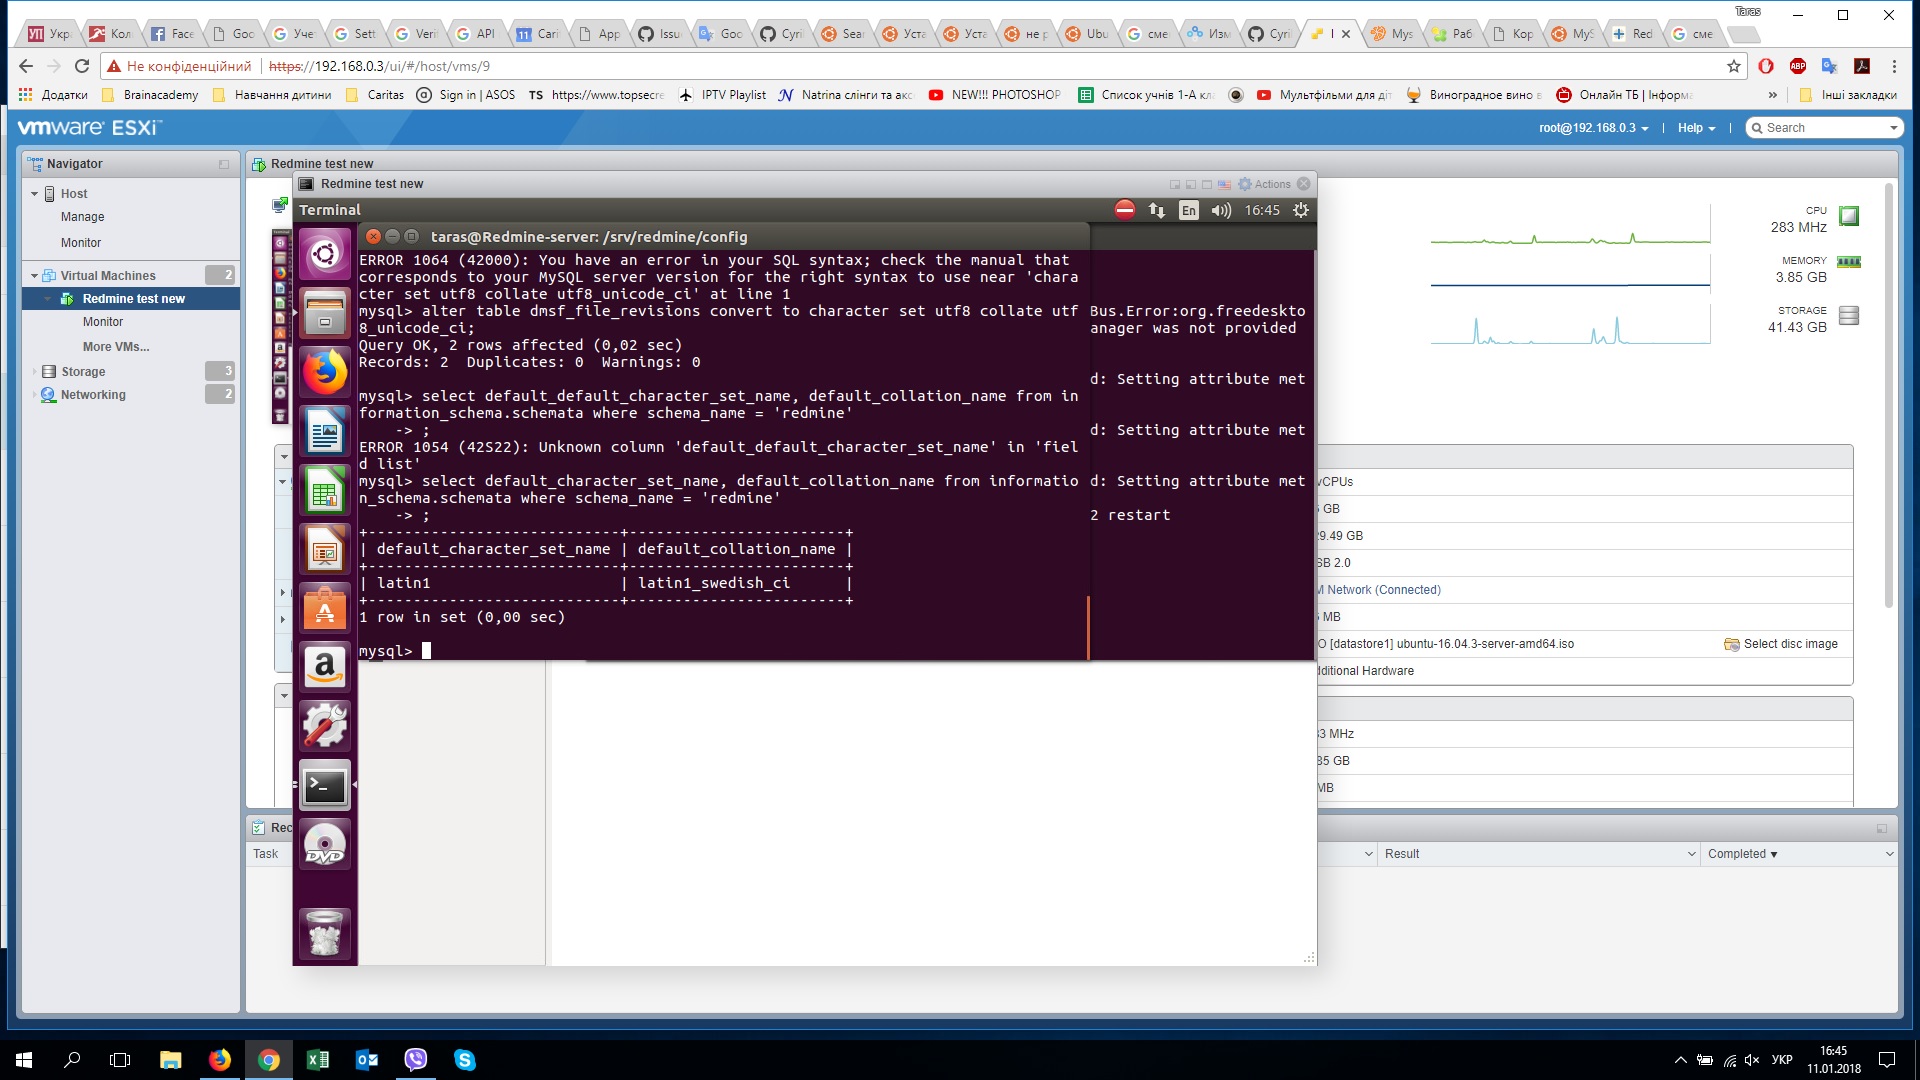1920x1080 pixels.
Task: Switch the УКР language indicator in system tray
Action: click(x=1781, y=1060)
